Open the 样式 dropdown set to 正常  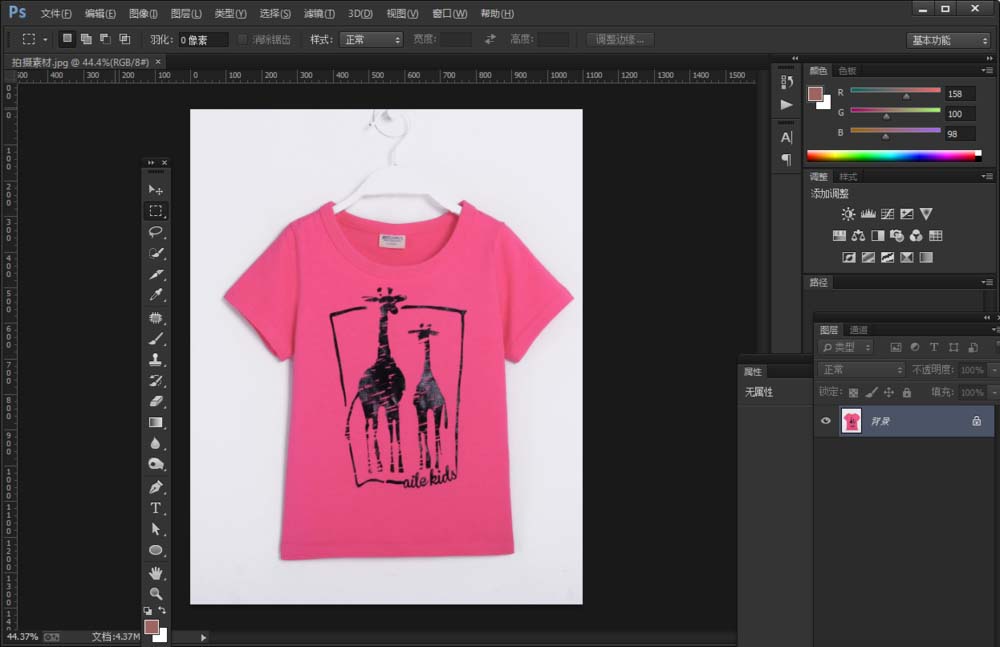[371, 40]
